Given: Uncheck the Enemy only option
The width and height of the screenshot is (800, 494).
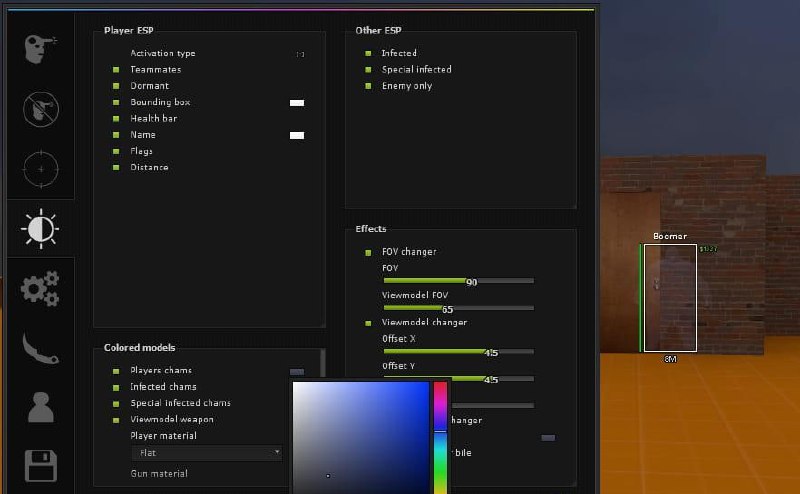Looking at the screenshot, I should (x=368, y=86).
